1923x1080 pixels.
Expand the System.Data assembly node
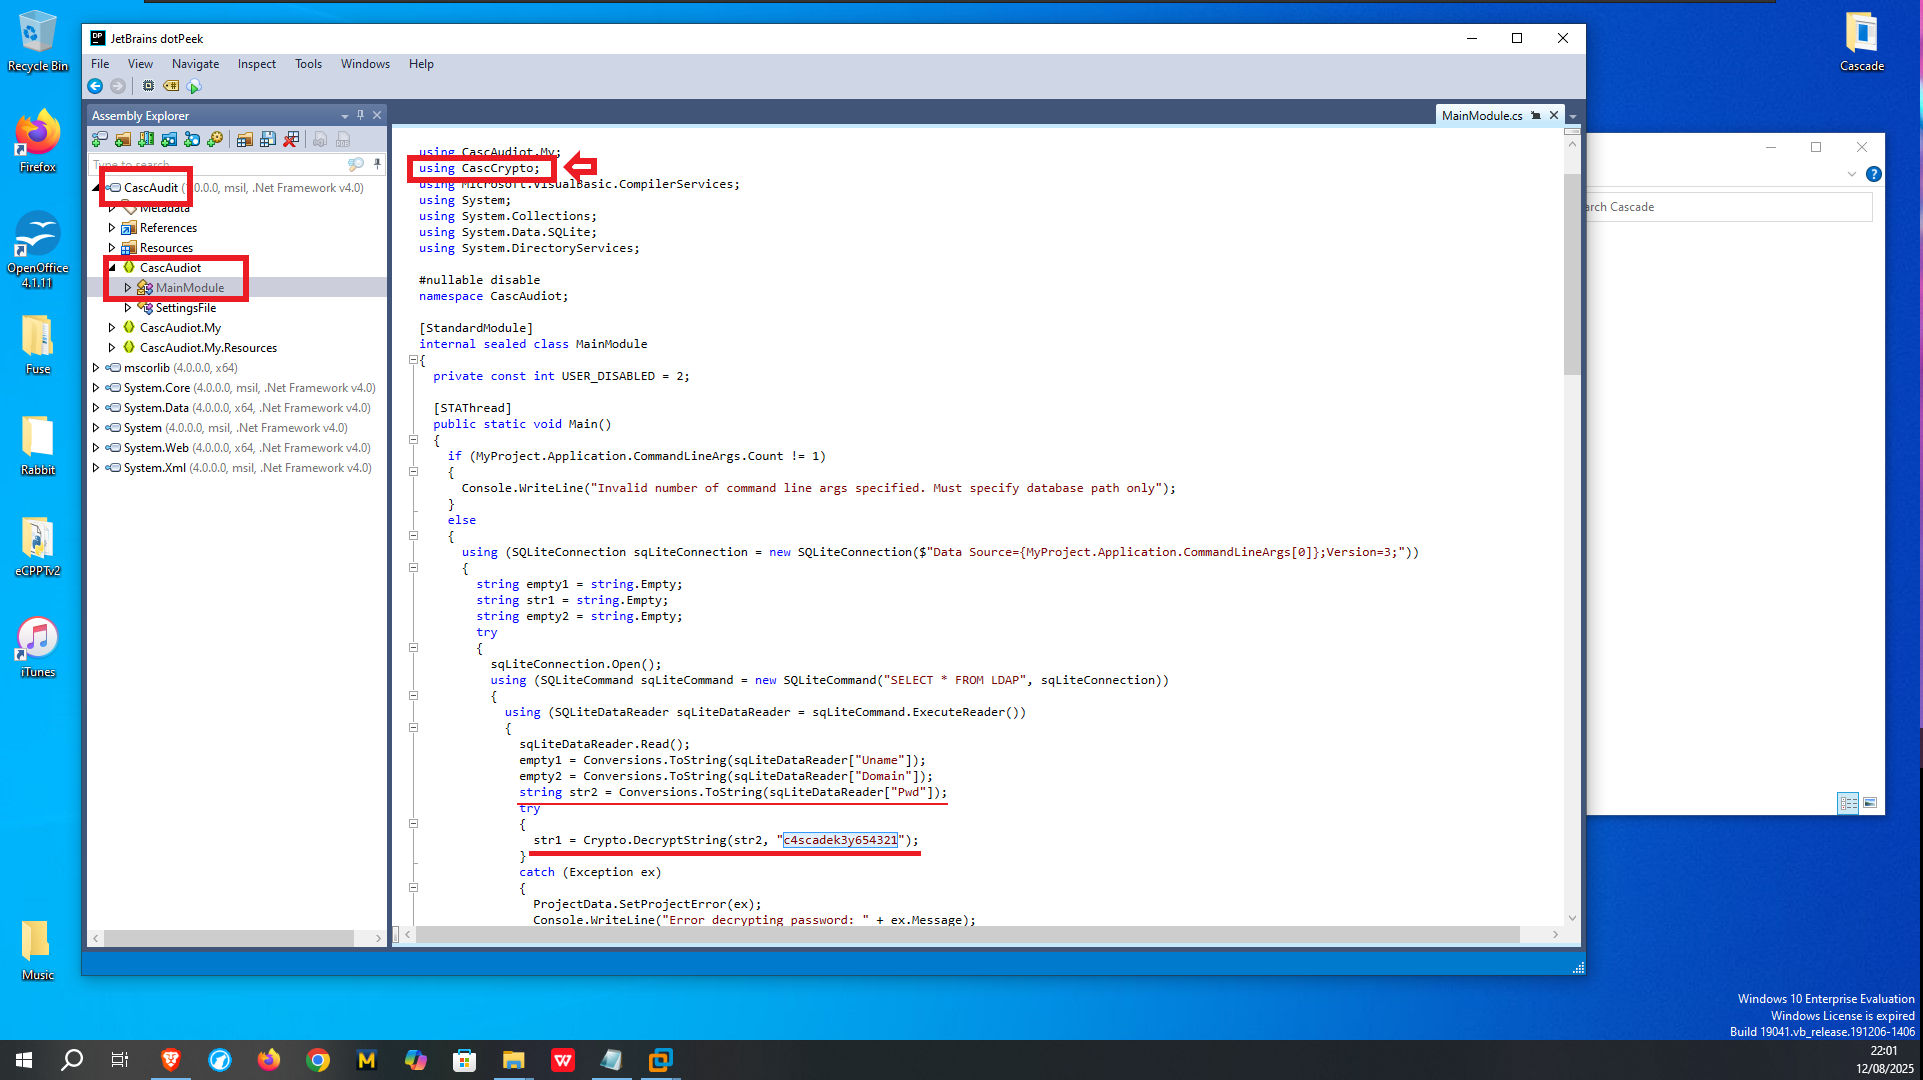96,407
